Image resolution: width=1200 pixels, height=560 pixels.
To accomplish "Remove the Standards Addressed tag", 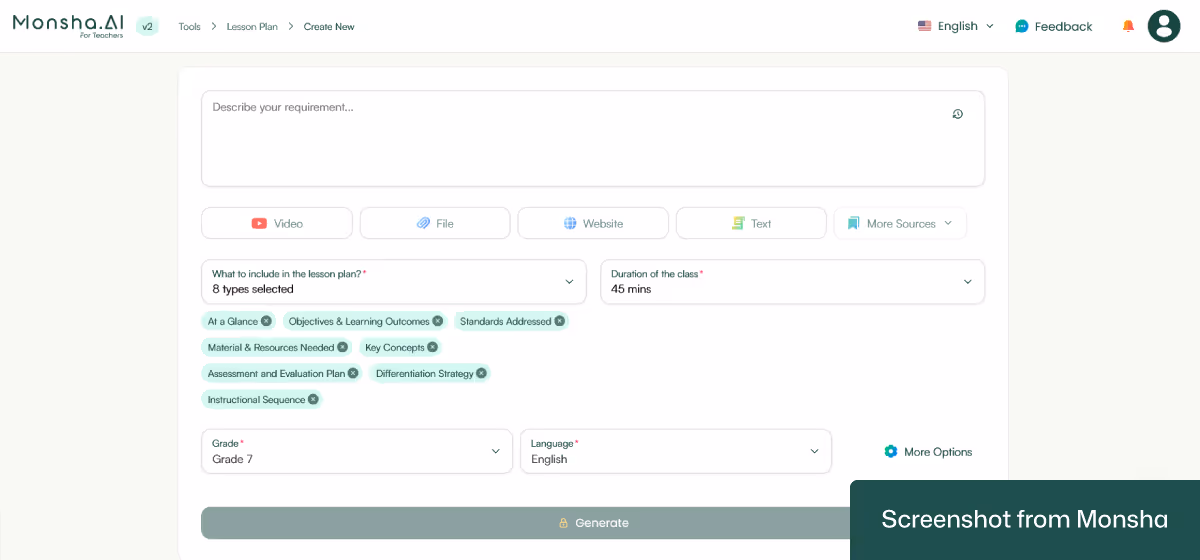I will pos(559,321).
